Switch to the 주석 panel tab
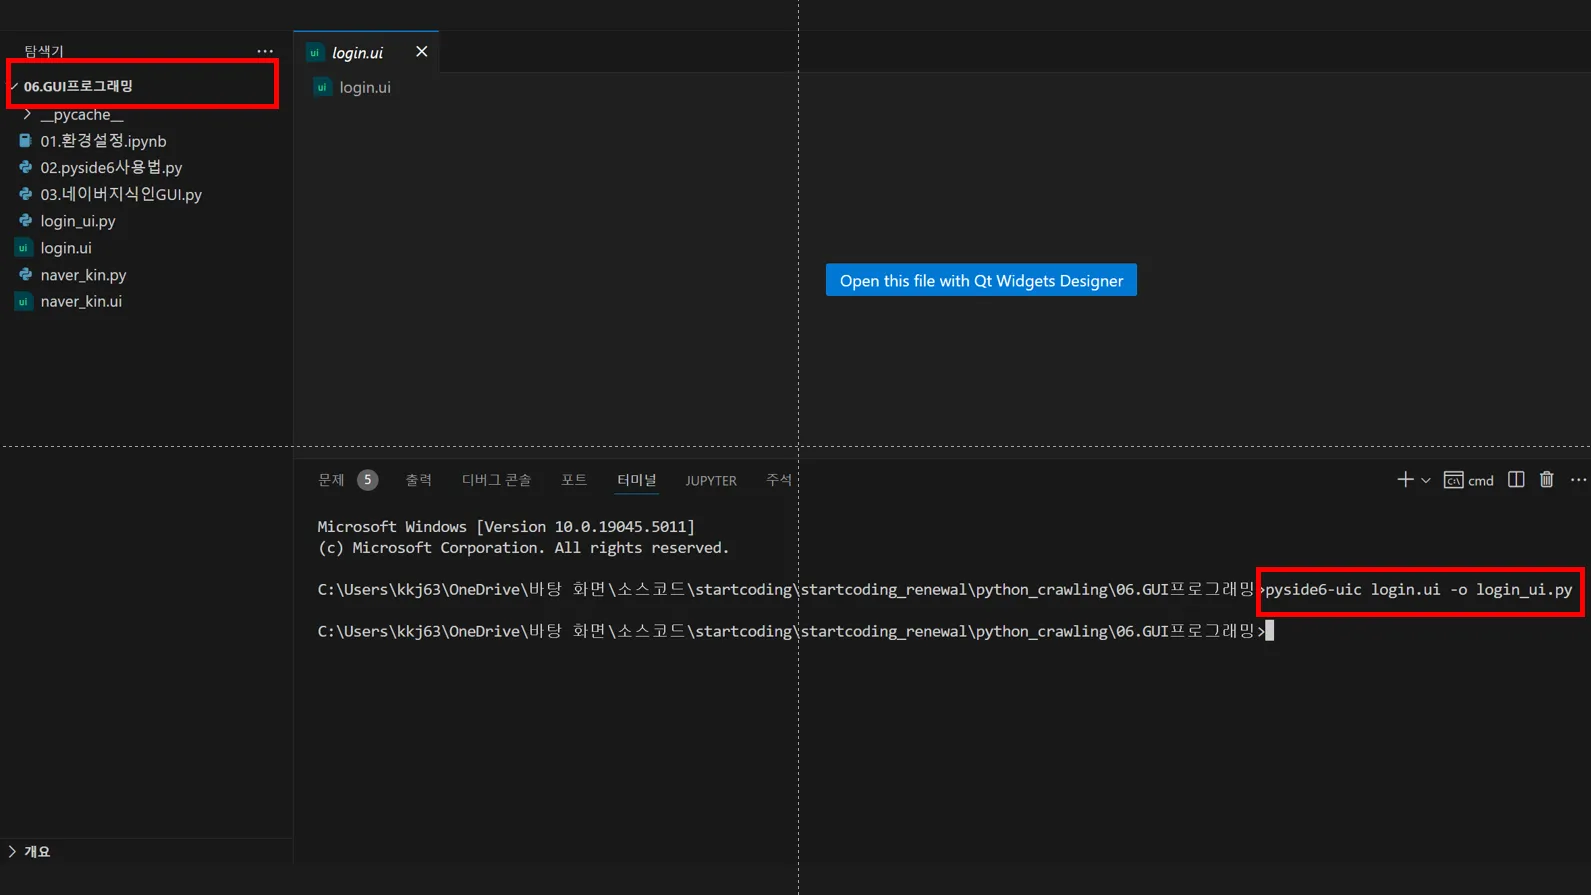Viewport: 1591px width, 895px height. click(x=779, y=480)
